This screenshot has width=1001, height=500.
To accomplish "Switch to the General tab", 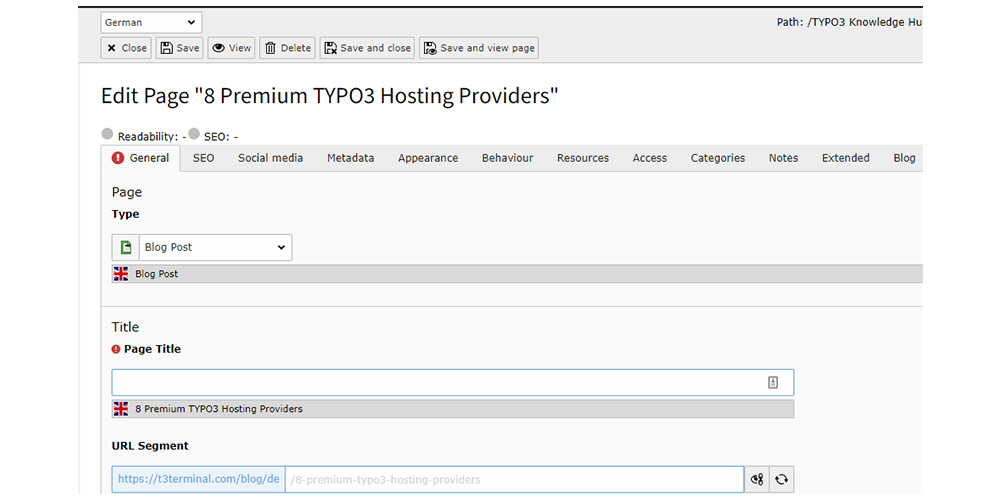I will pyautogui.click(x=140, y=158).
